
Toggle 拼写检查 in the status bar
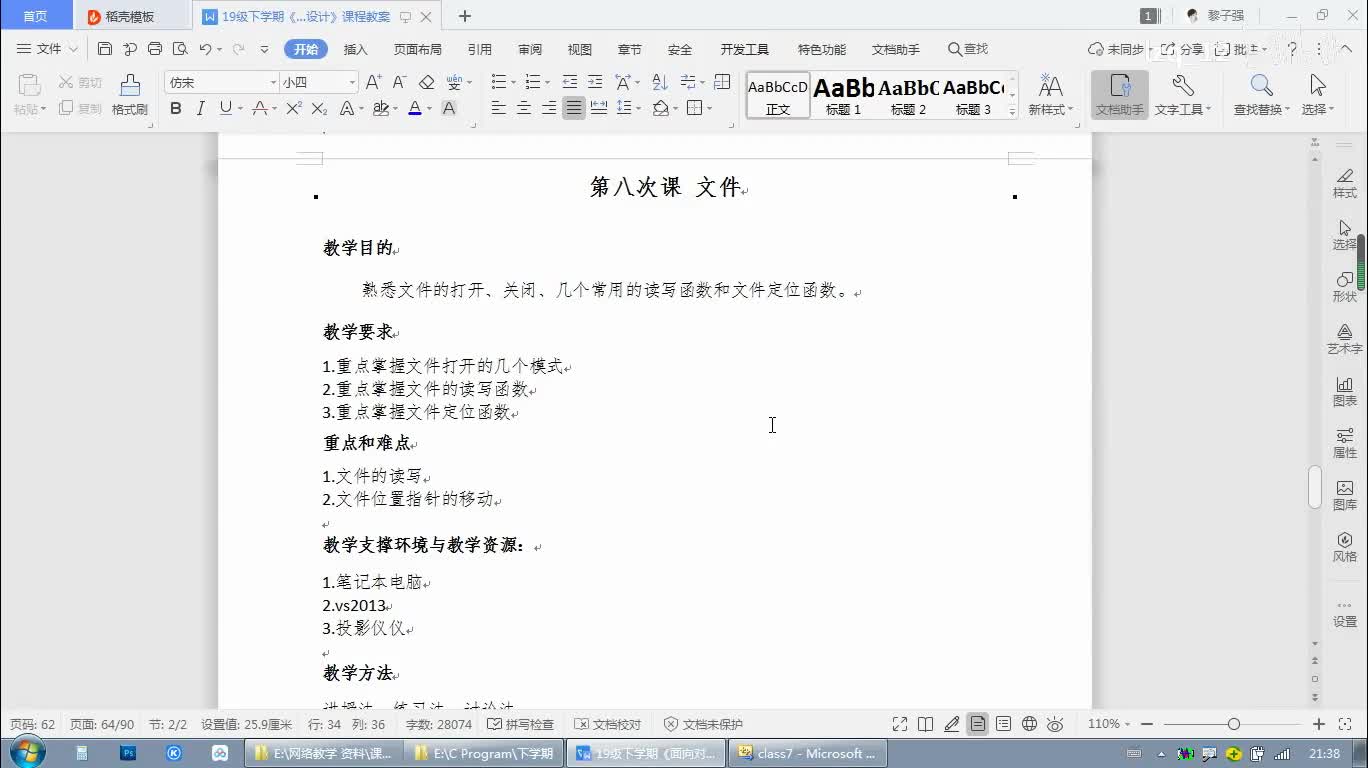[520, 724]
